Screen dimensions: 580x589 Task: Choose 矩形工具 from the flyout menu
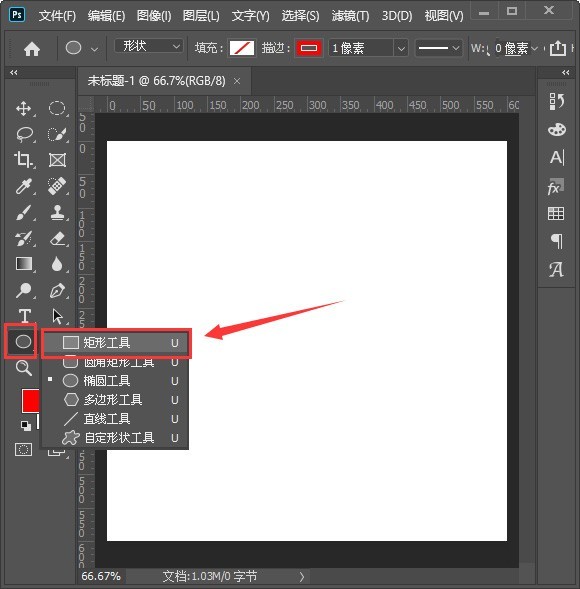click(x=116, y=343)
